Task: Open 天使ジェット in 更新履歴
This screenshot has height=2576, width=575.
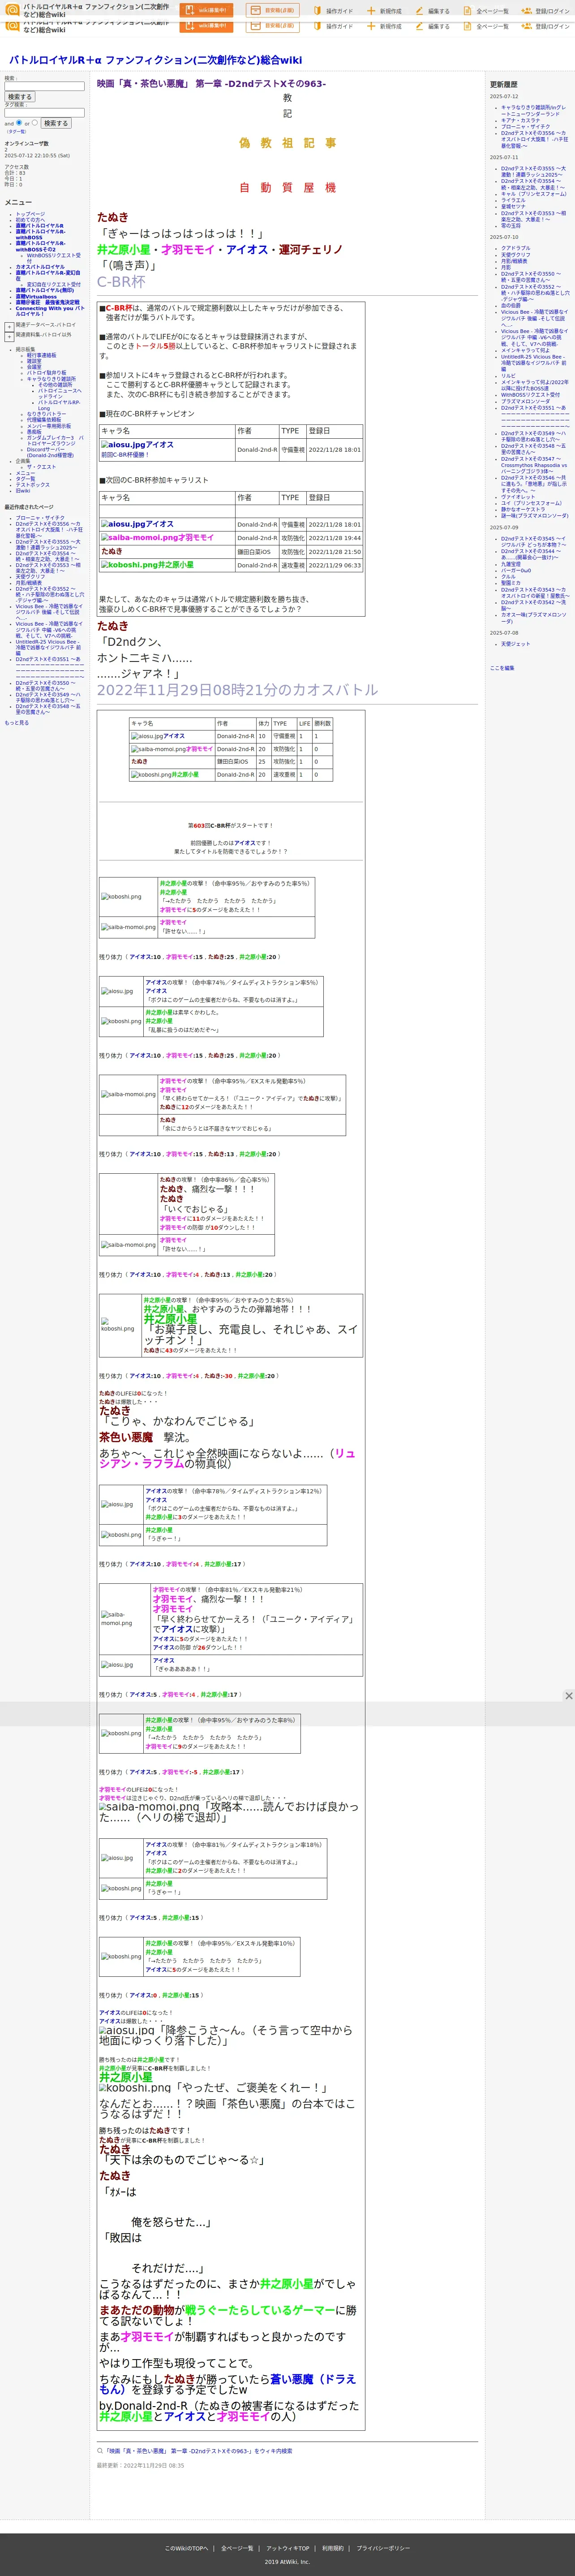Action: click(x=516, y=644)
